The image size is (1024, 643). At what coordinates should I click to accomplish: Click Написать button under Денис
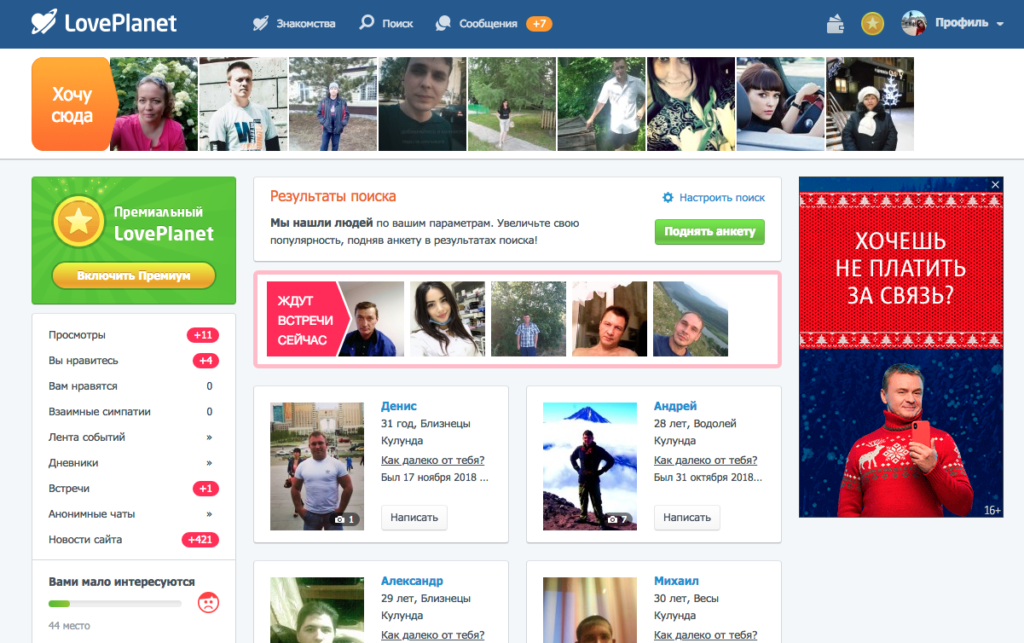pyautogui.click(x=414, y=518)
